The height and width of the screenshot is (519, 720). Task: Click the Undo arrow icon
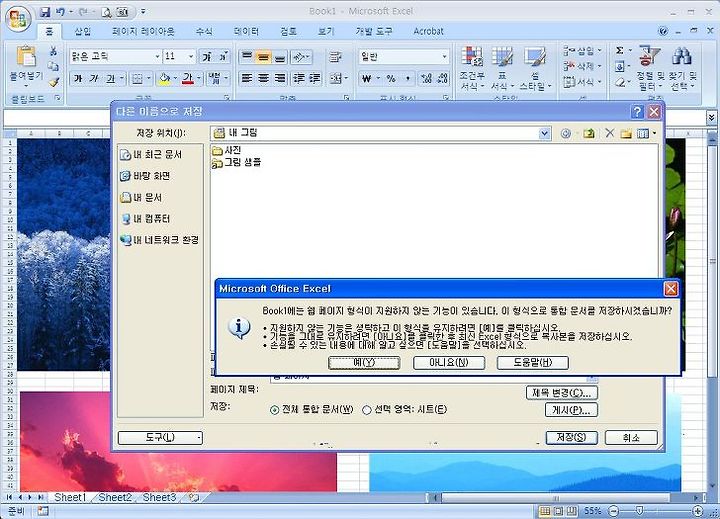point(60,12)
